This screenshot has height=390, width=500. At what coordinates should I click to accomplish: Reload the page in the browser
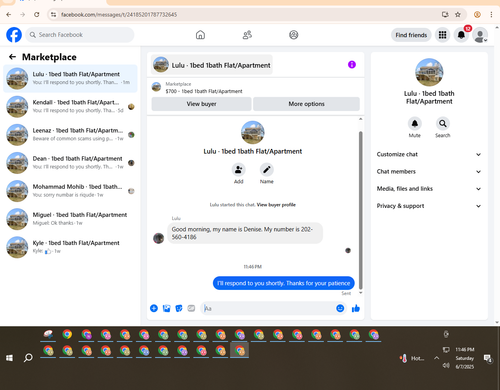(37, 14)
